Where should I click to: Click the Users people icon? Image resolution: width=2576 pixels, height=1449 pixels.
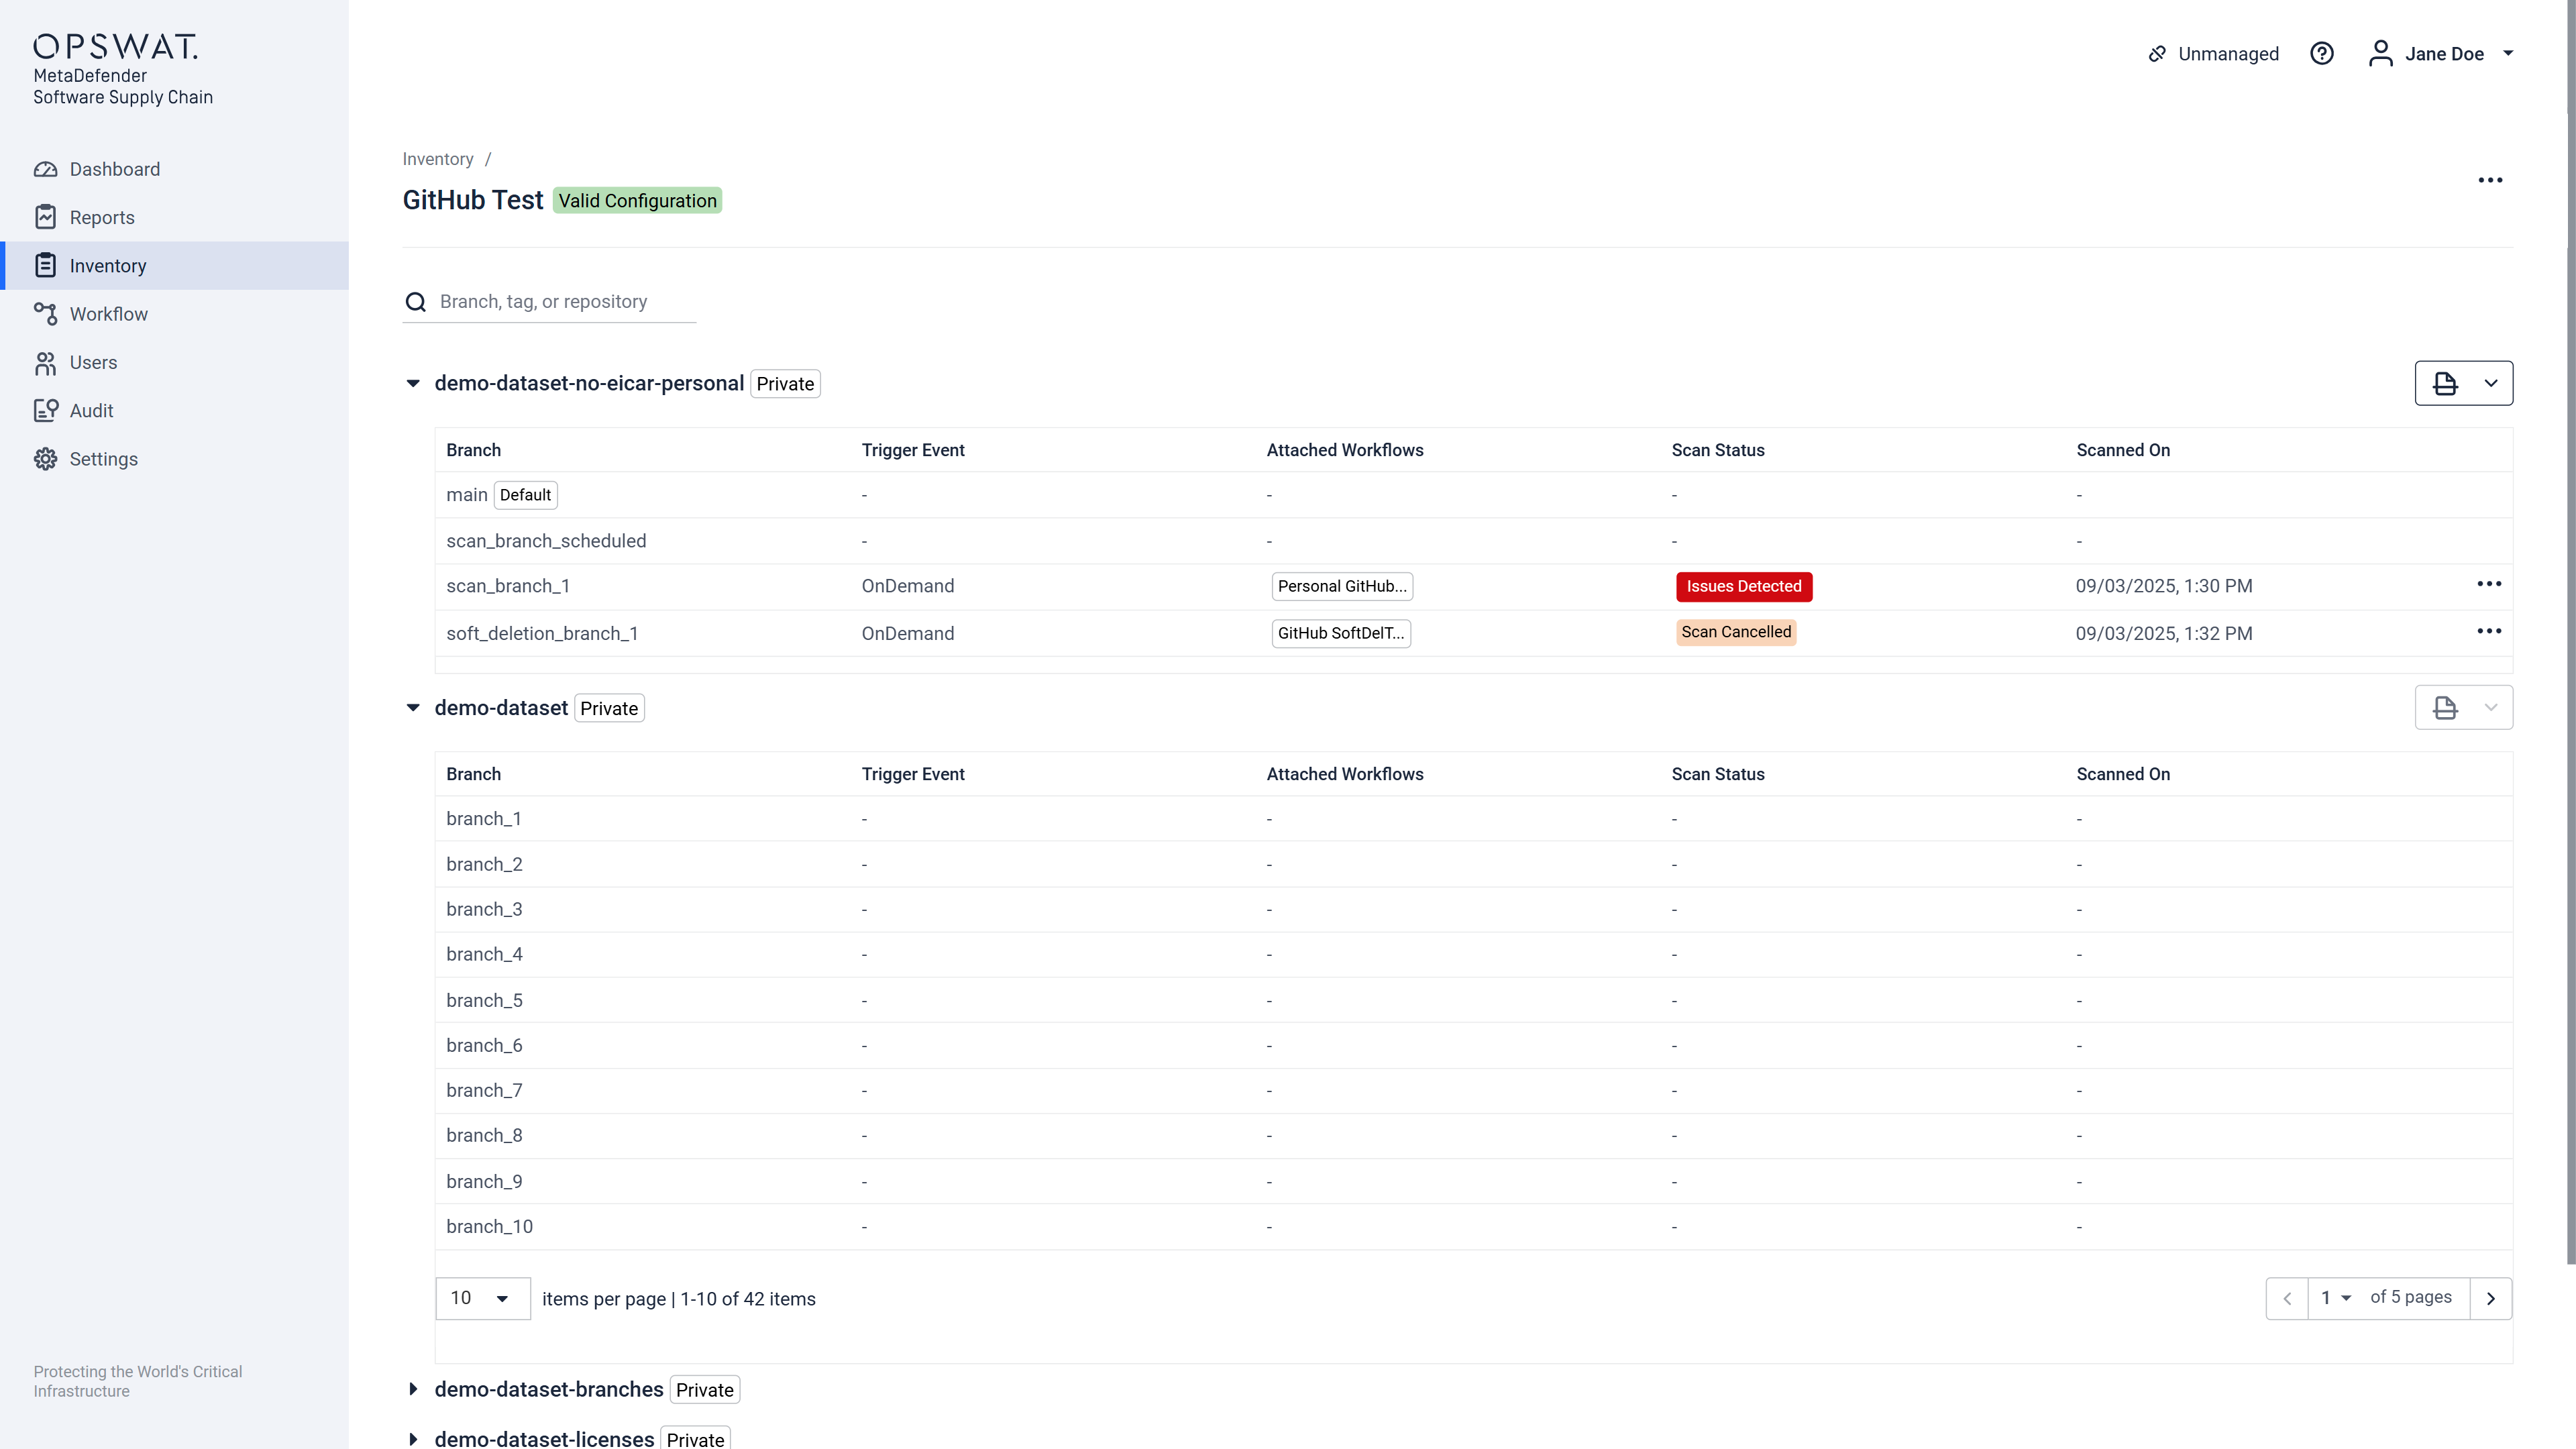(45, 362)
